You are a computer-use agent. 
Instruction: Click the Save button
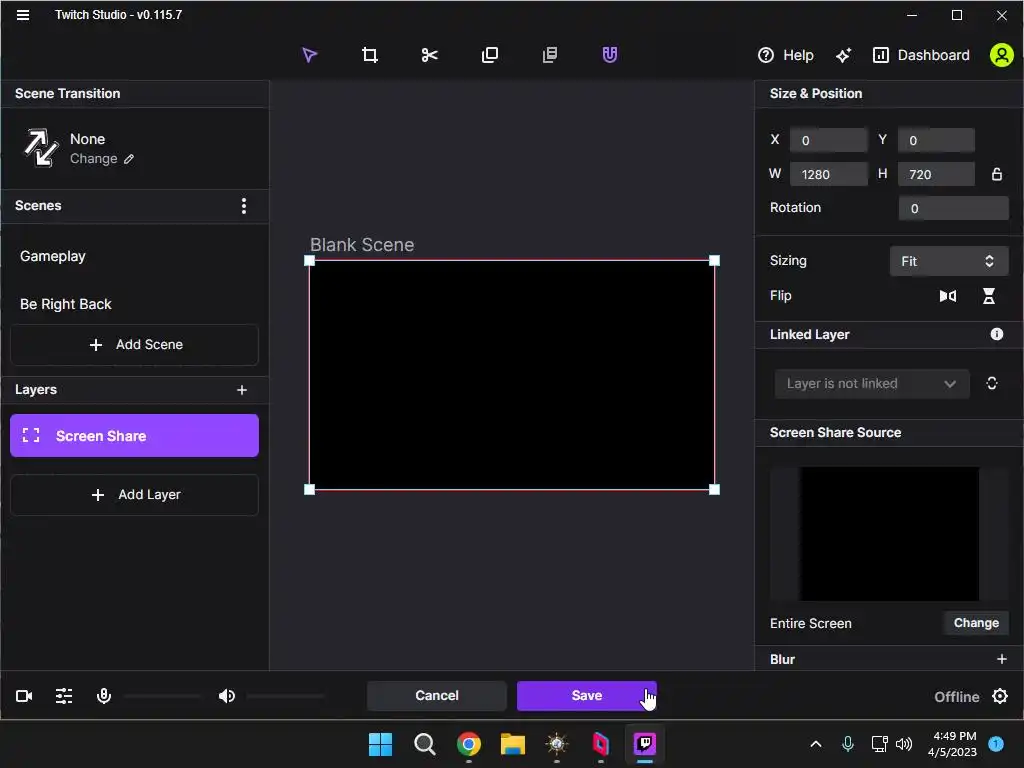coord(586,696)
